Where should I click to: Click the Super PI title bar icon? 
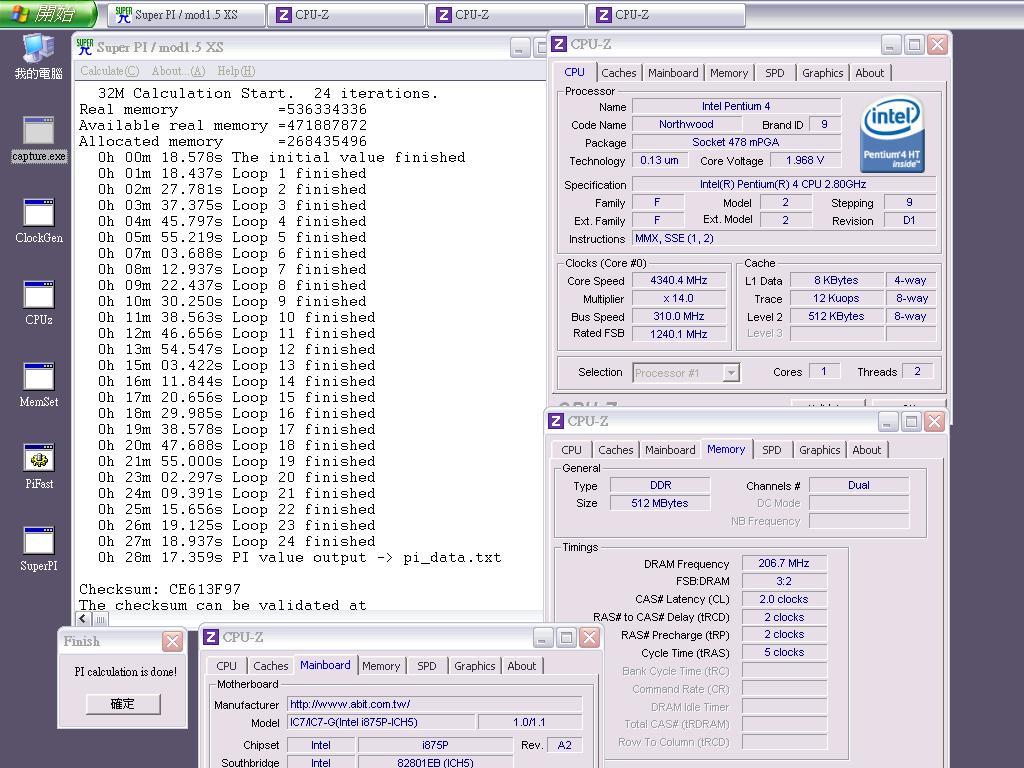click(84, 47)
